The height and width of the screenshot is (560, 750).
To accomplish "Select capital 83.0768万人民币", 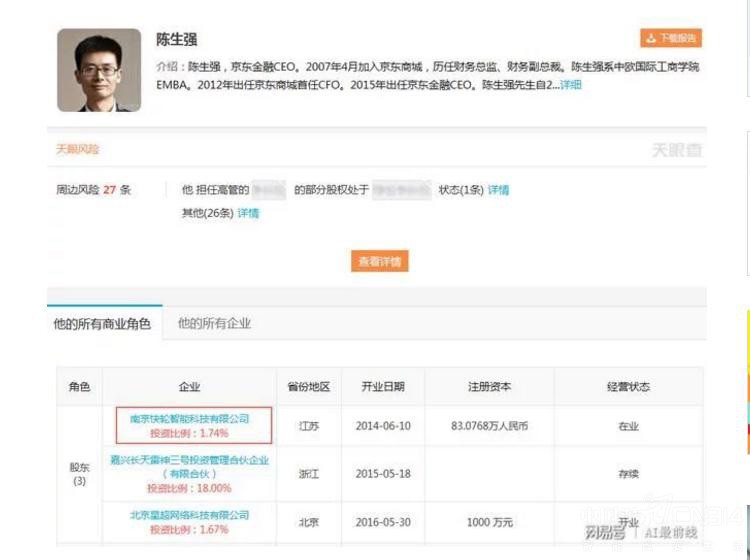I will pos(489,426).
